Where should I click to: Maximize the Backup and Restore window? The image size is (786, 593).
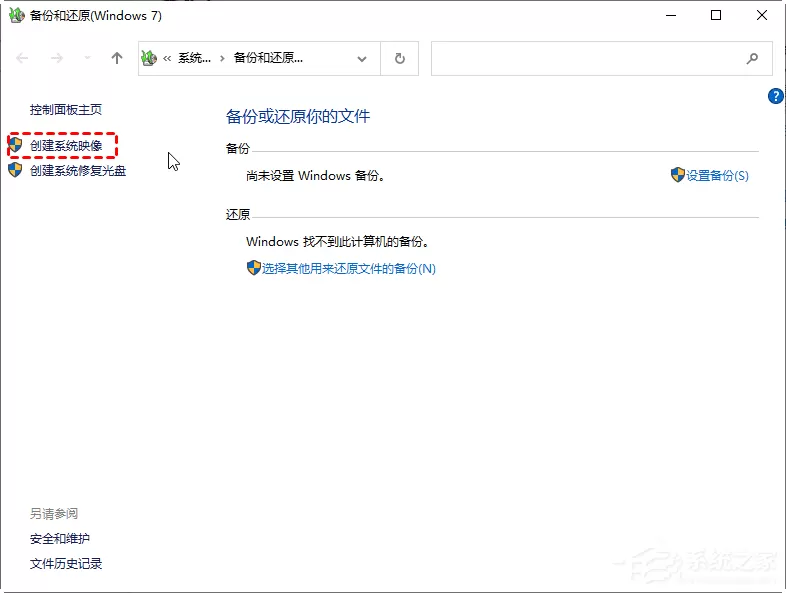click(x=716, y=16)
